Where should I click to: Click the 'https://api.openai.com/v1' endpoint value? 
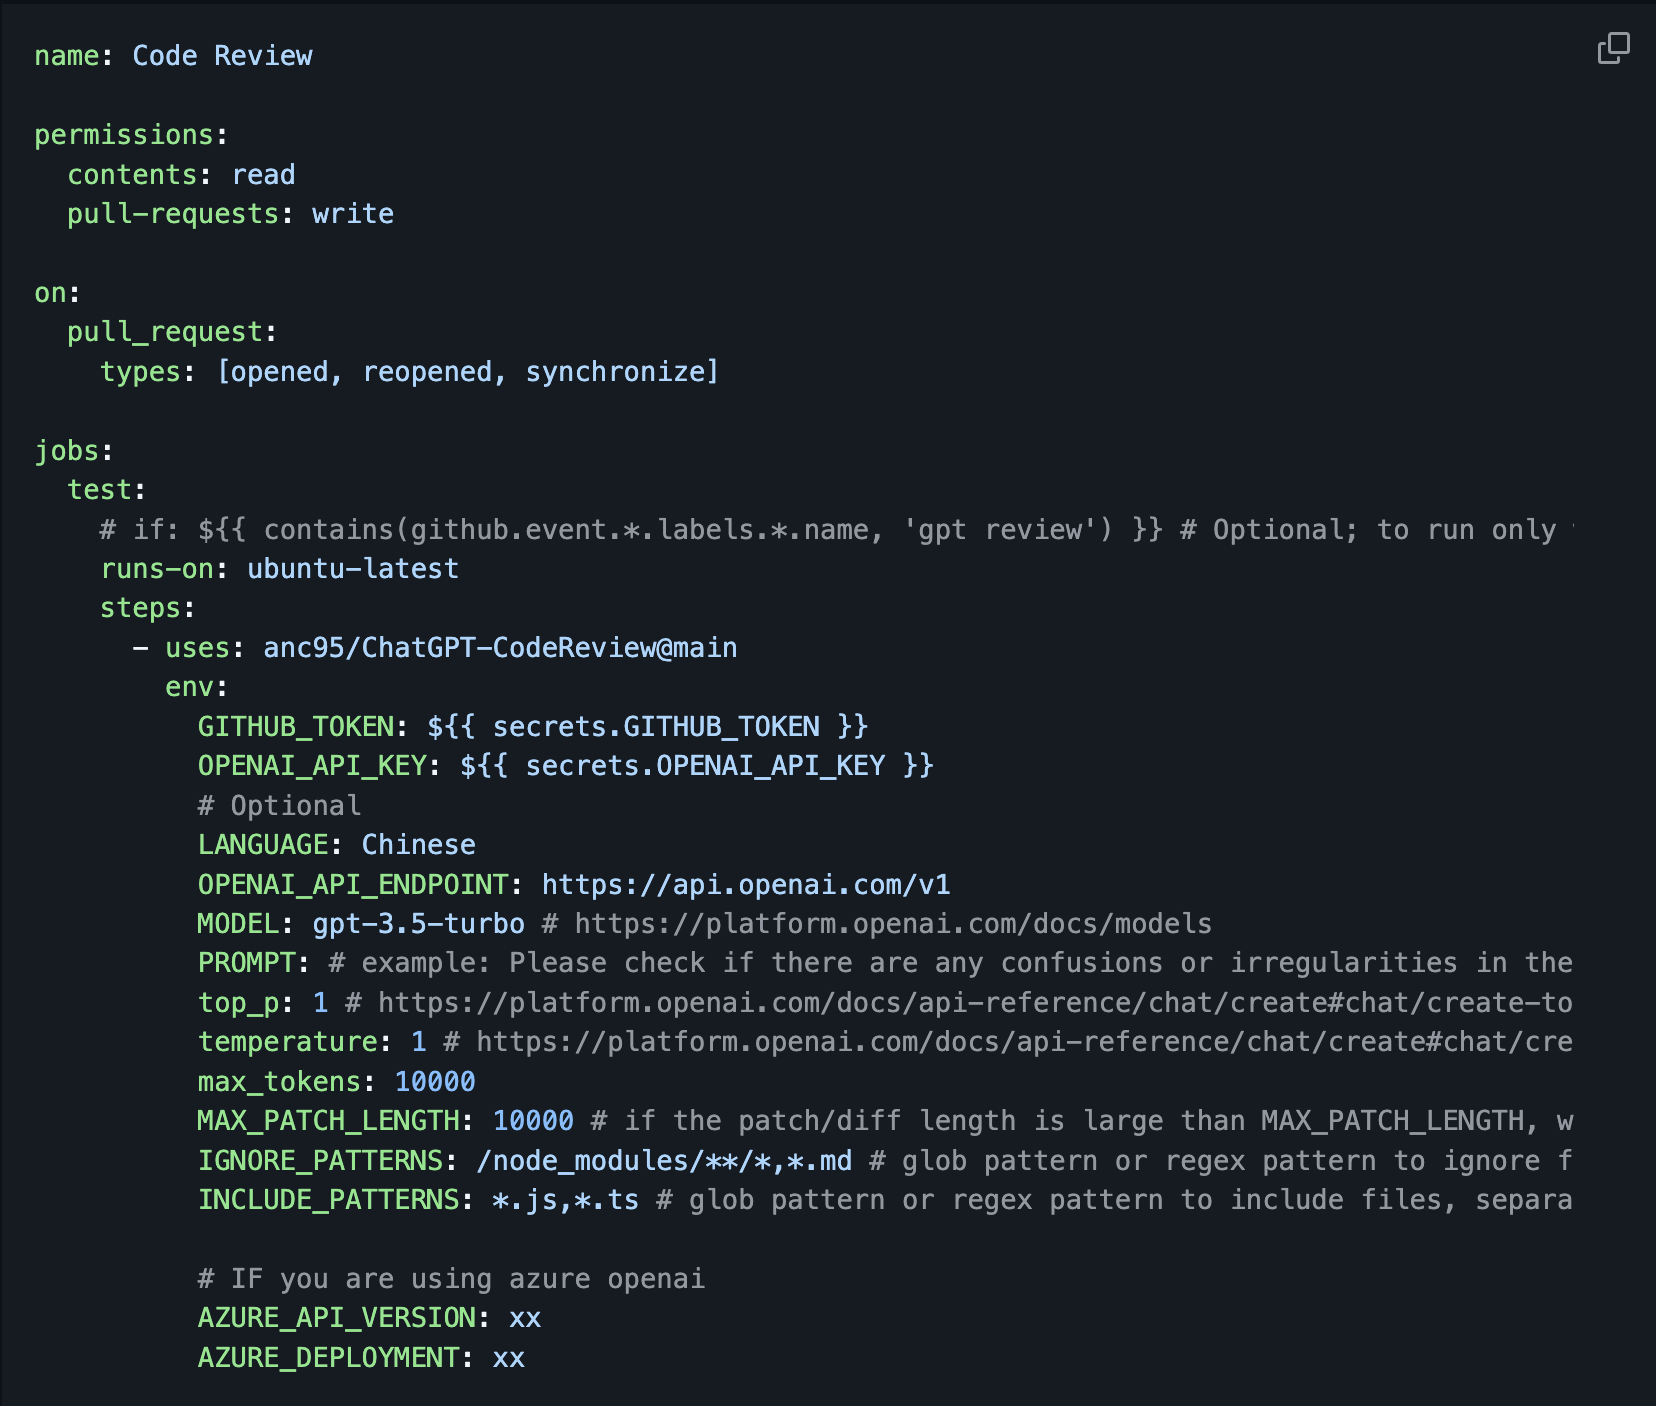click(746, 885)
